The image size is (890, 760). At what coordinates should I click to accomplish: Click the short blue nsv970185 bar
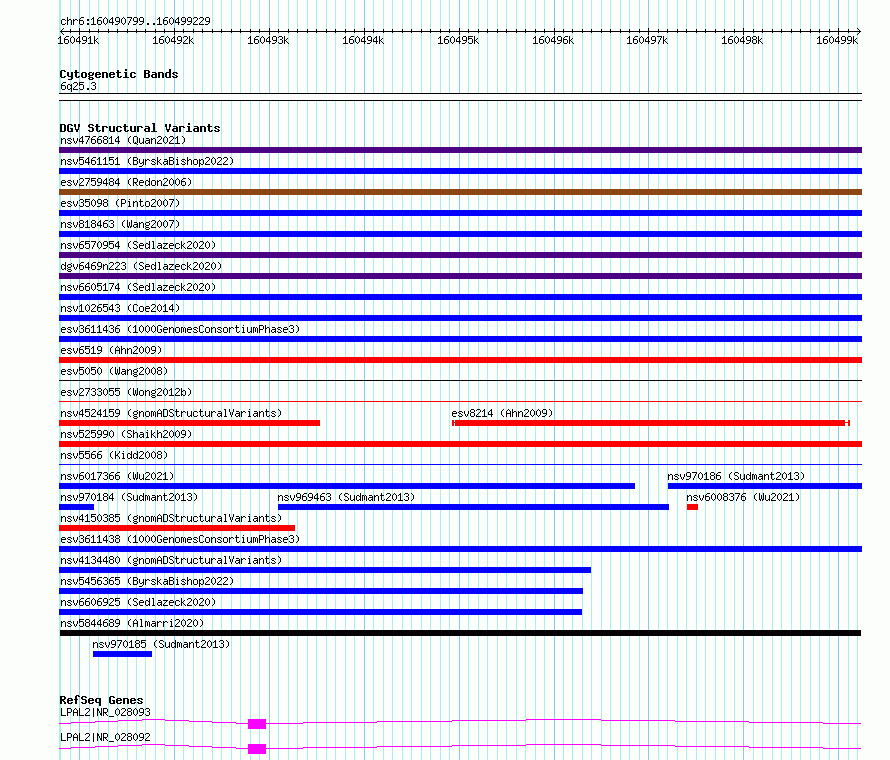coord(122,654)
